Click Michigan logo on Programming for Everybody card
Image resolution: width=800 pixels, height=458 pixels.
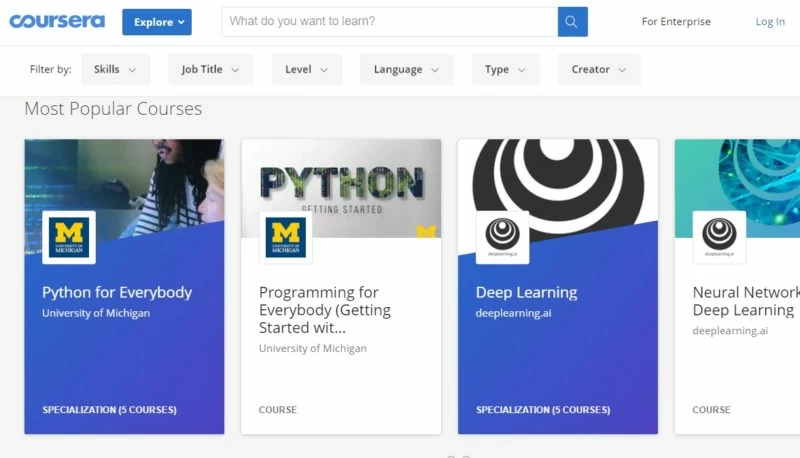(286, 237)
